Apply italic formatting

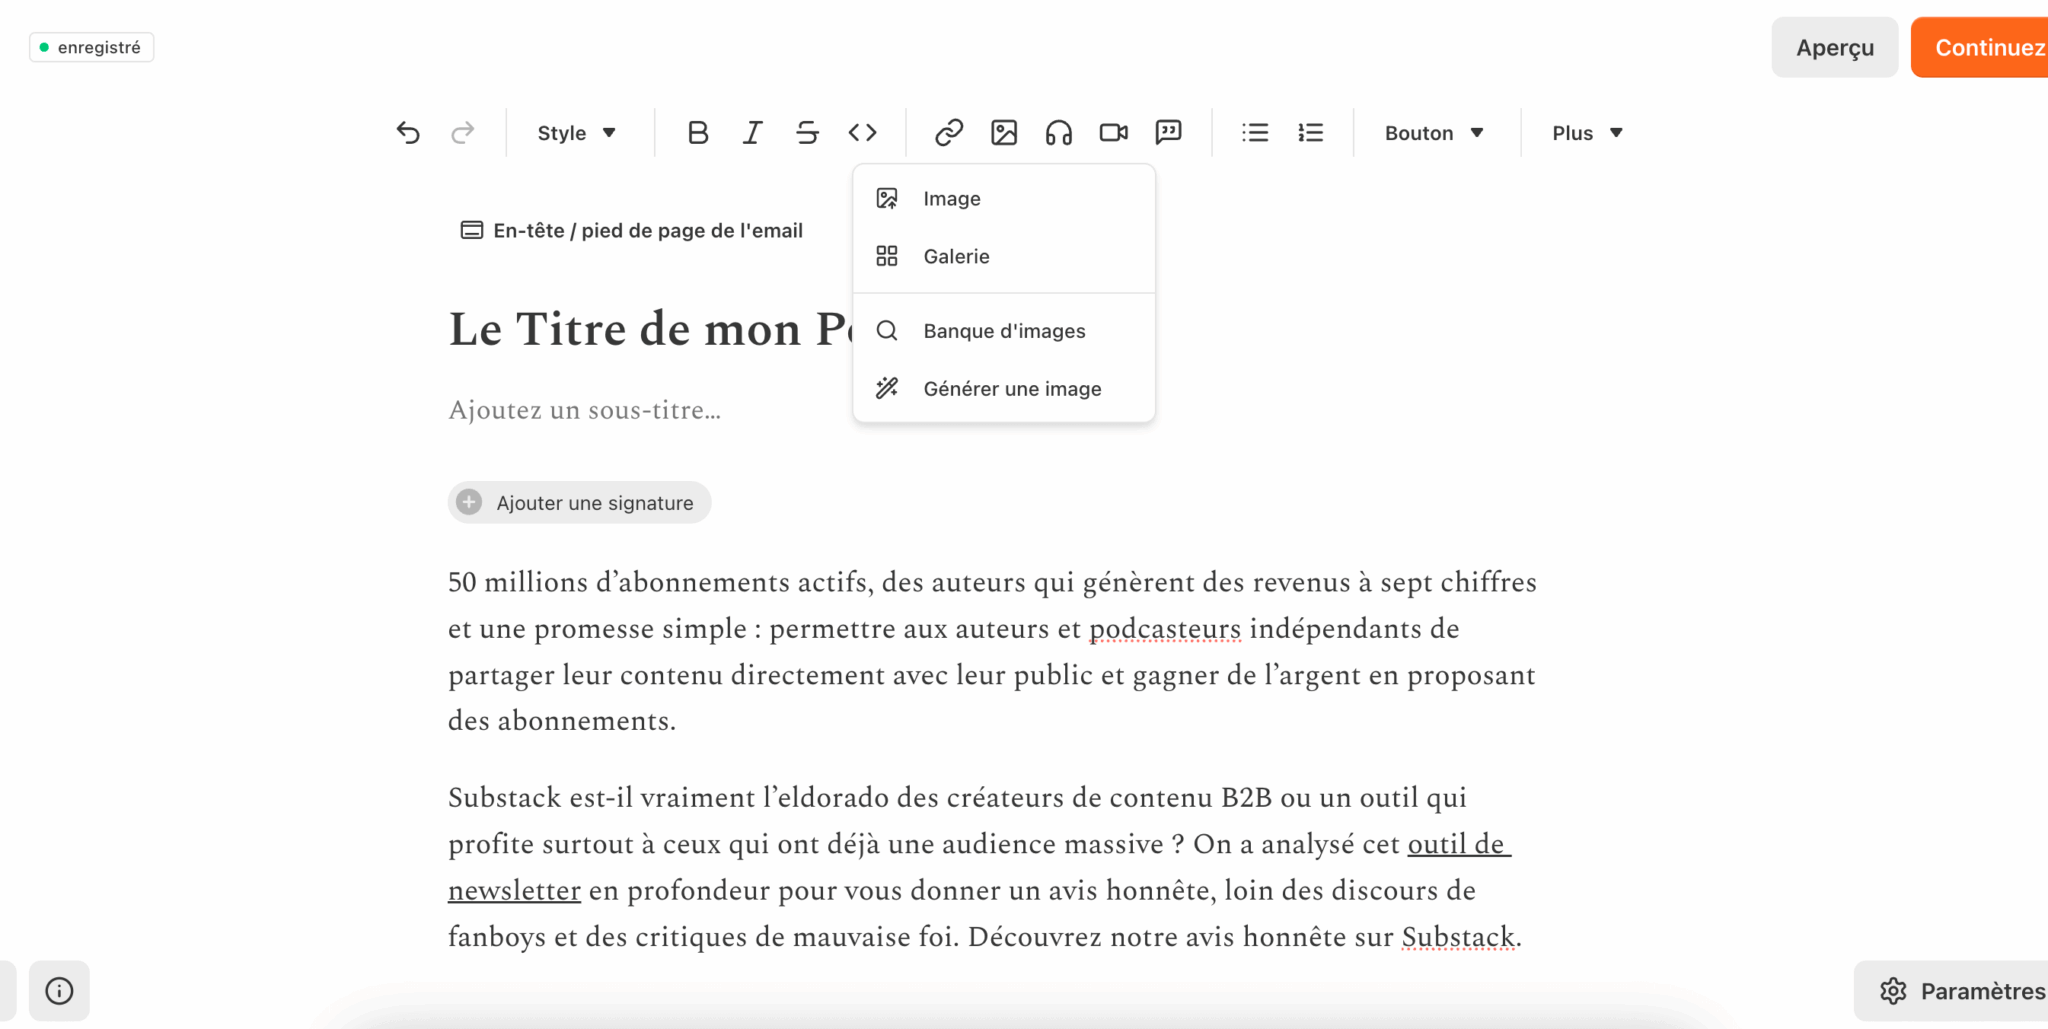point(752,133)
